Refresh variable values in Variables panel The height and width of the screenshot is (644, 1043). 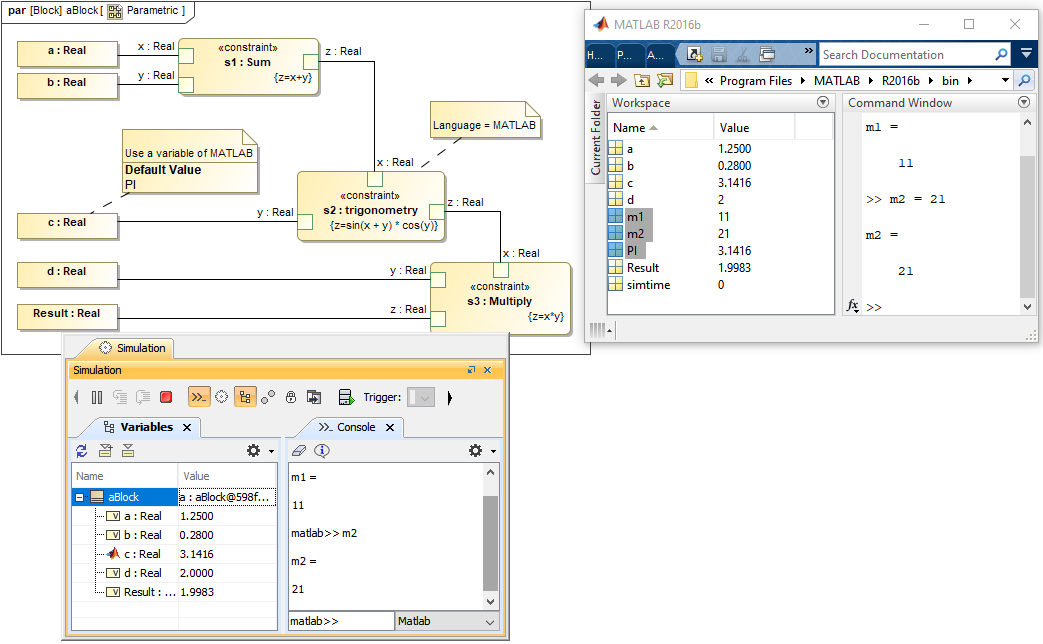[x=81, y=451]
